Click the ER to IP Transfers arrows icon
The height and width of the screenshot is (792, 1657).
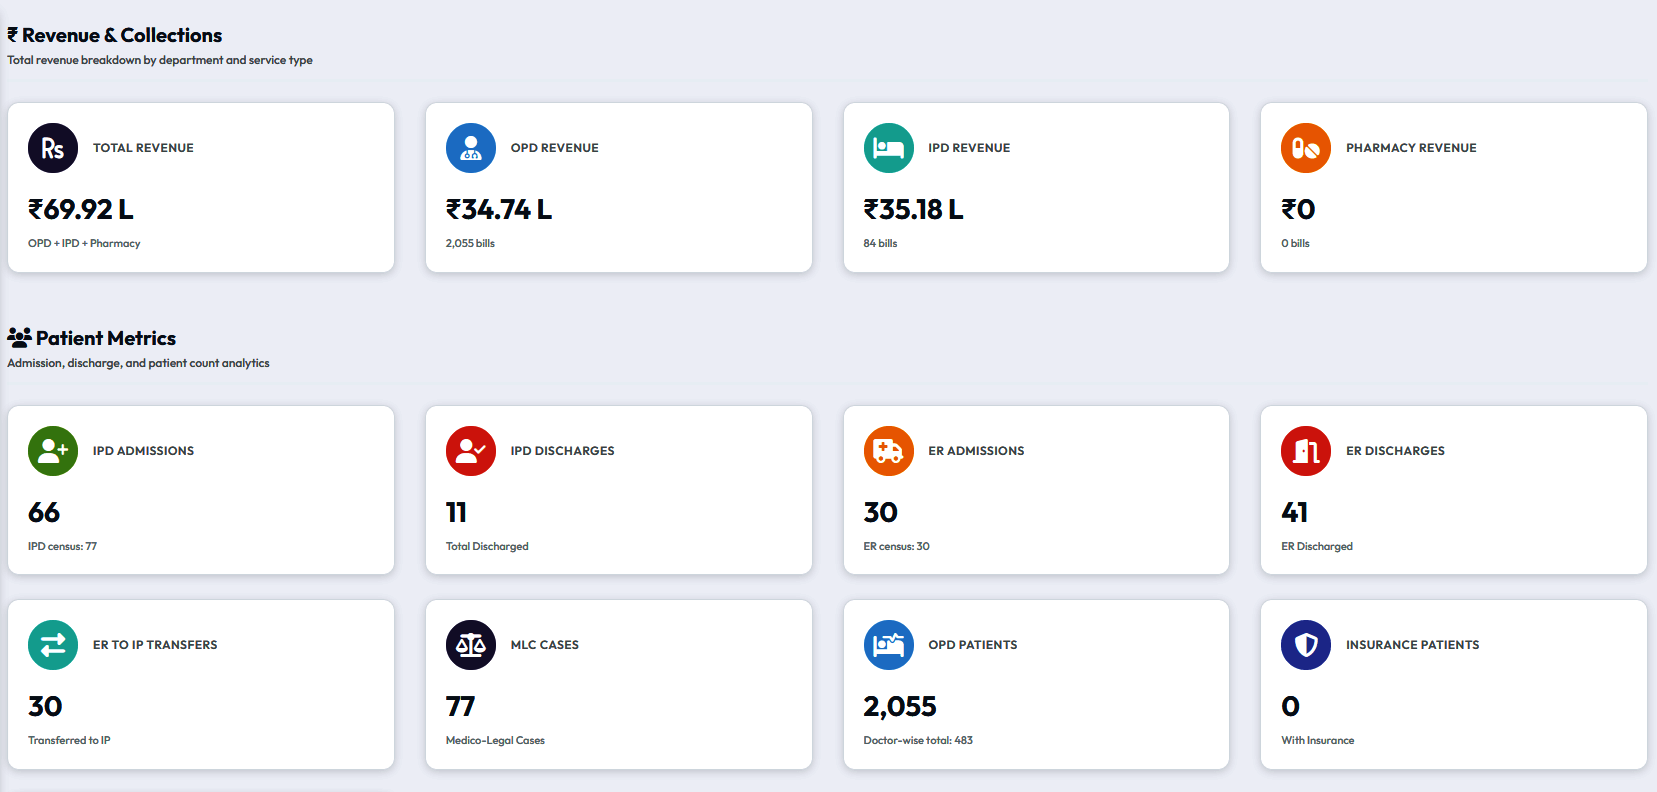pos(53,645)
